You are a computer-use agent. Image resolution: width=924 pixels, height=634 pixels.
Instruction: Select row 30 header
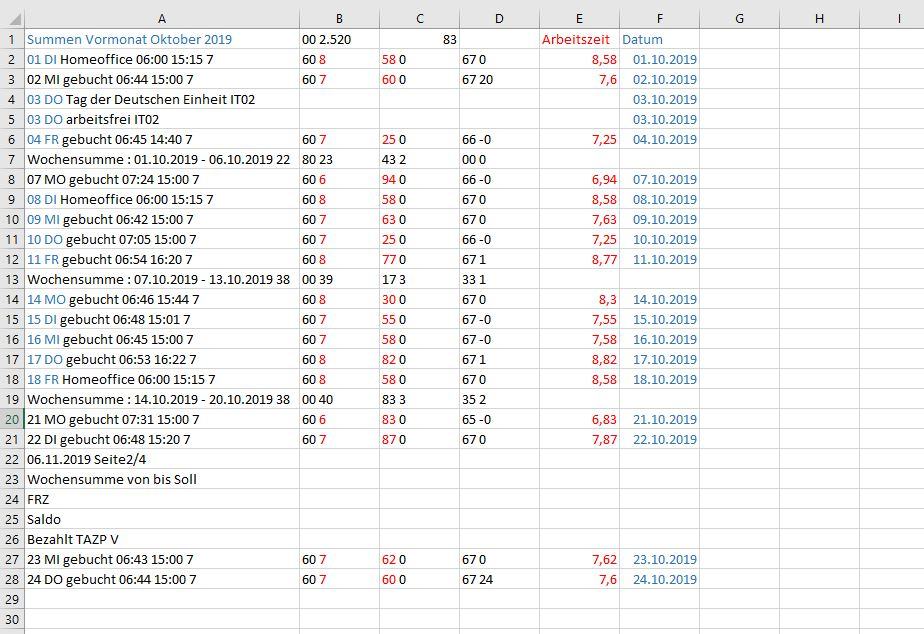(12, 619)
